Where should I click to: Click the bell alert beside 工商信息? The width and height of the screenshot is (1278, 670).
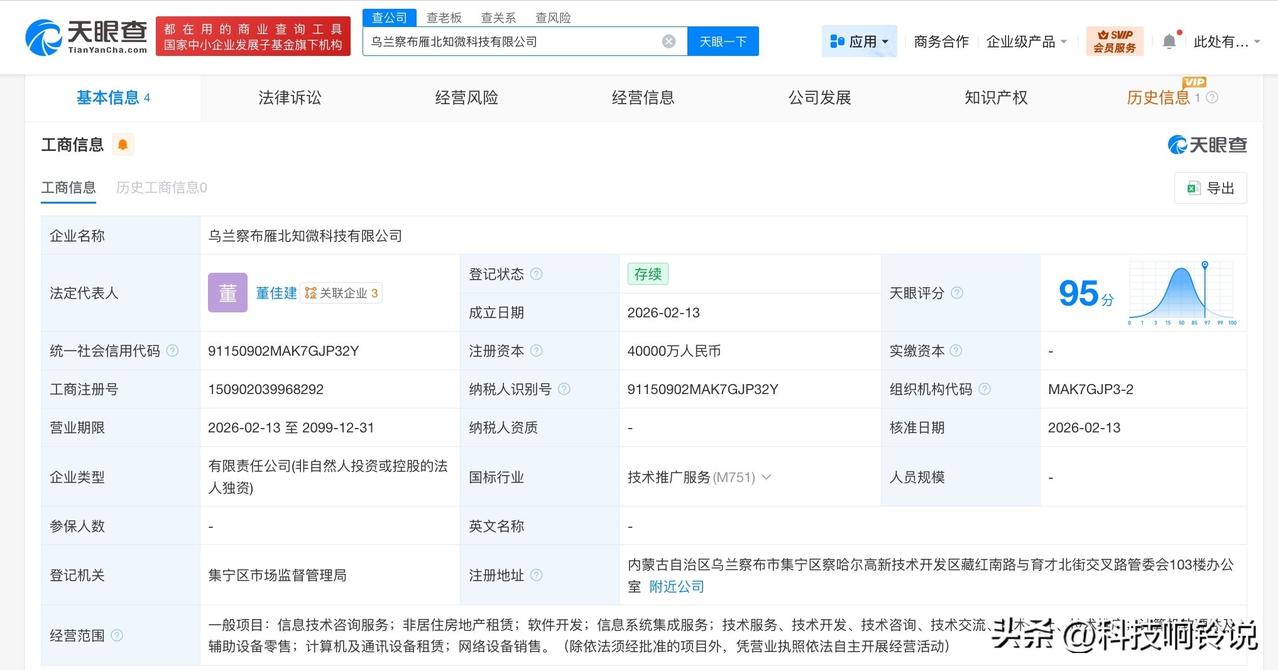(123, 145)
